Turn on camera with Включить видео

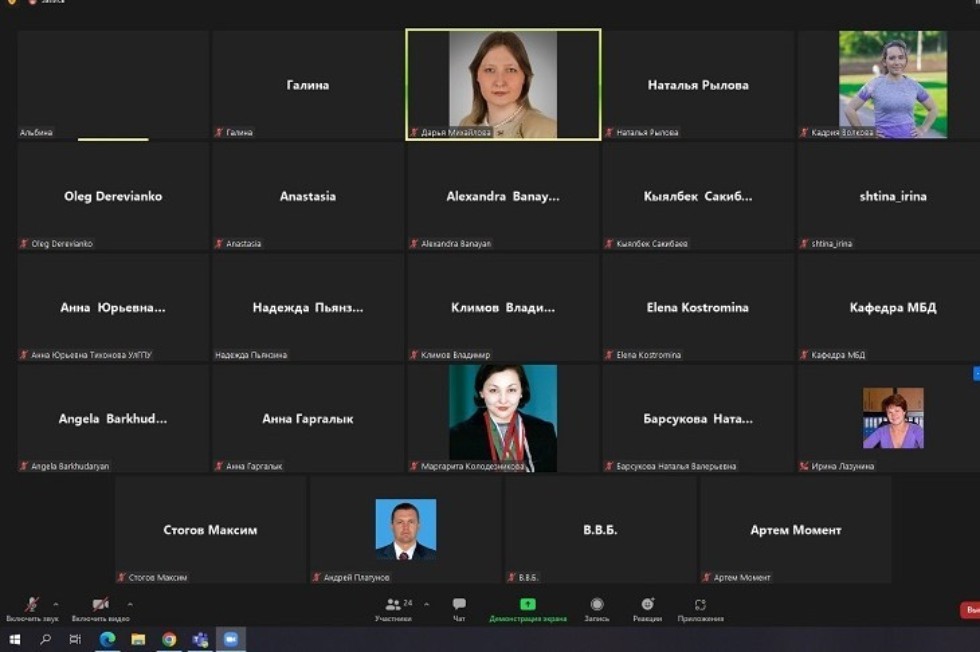pos(100,605)
